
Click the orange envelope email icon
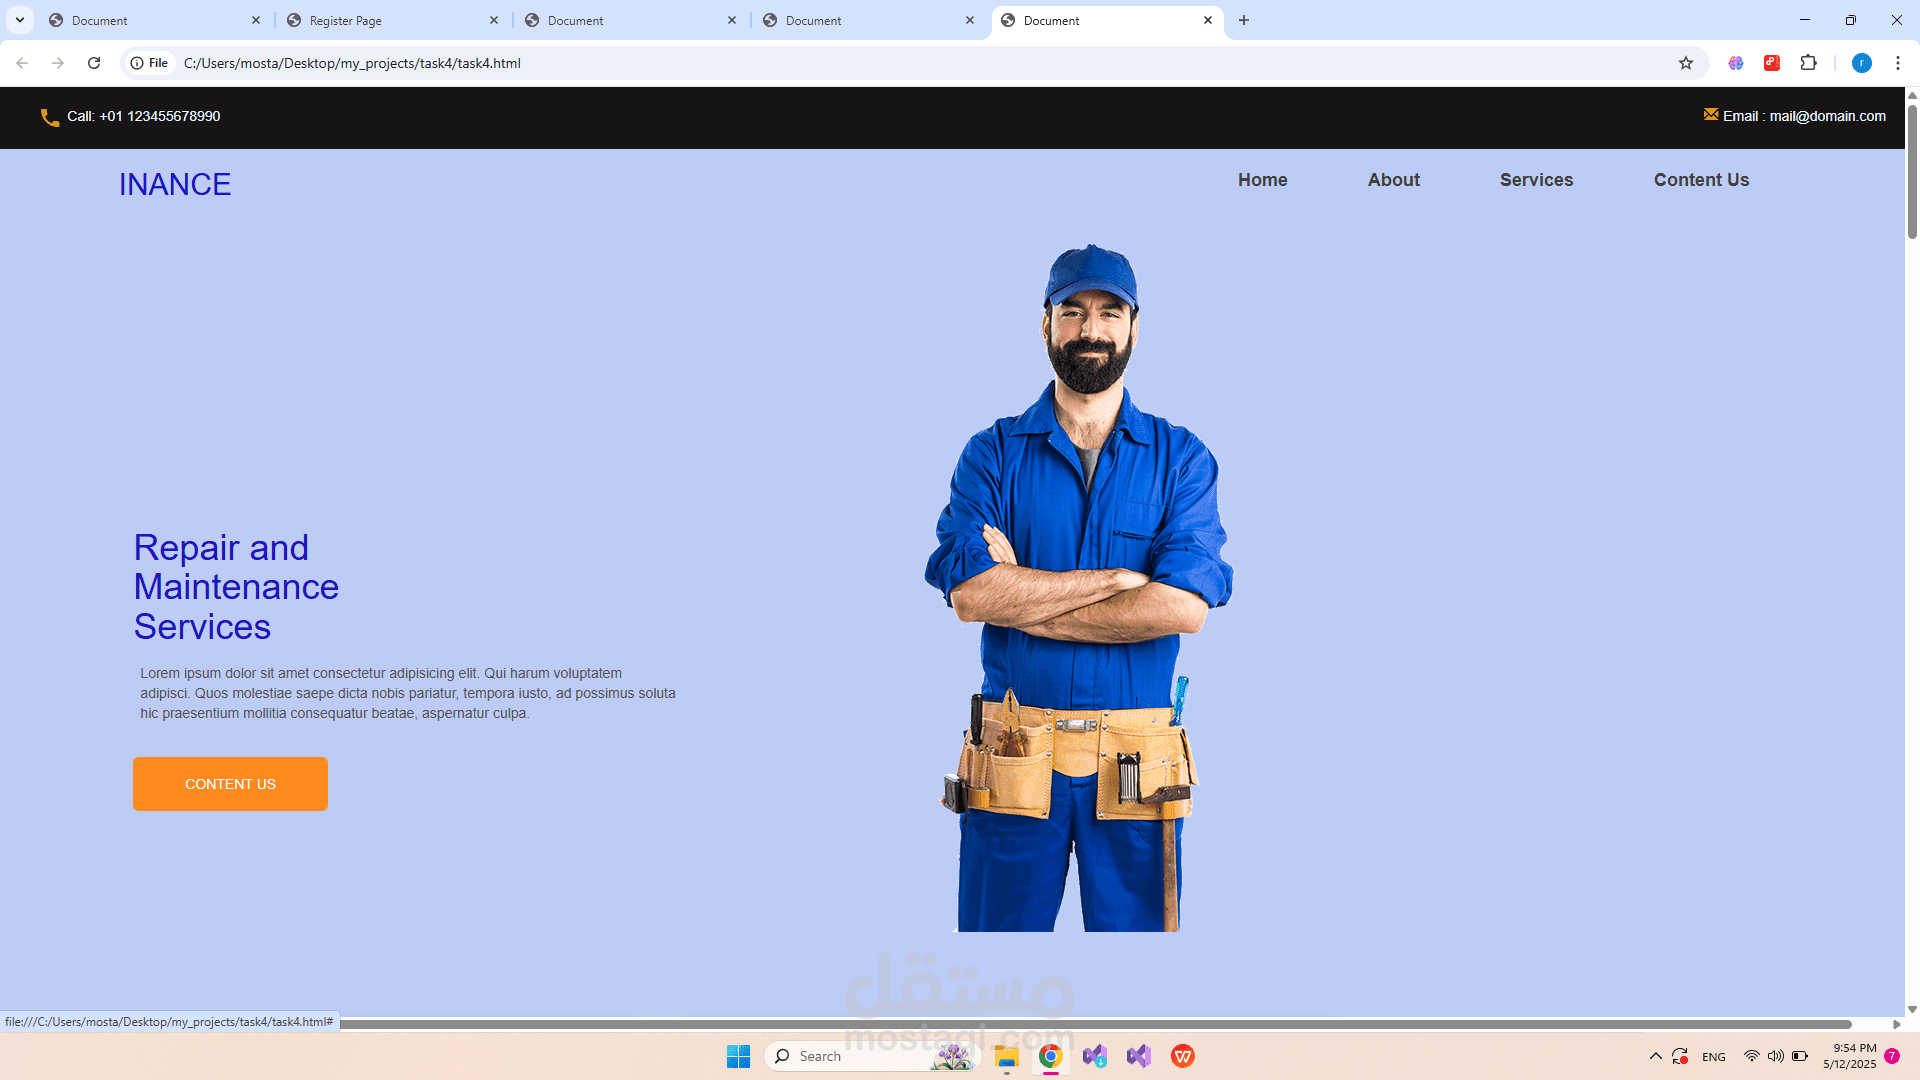1711,114
